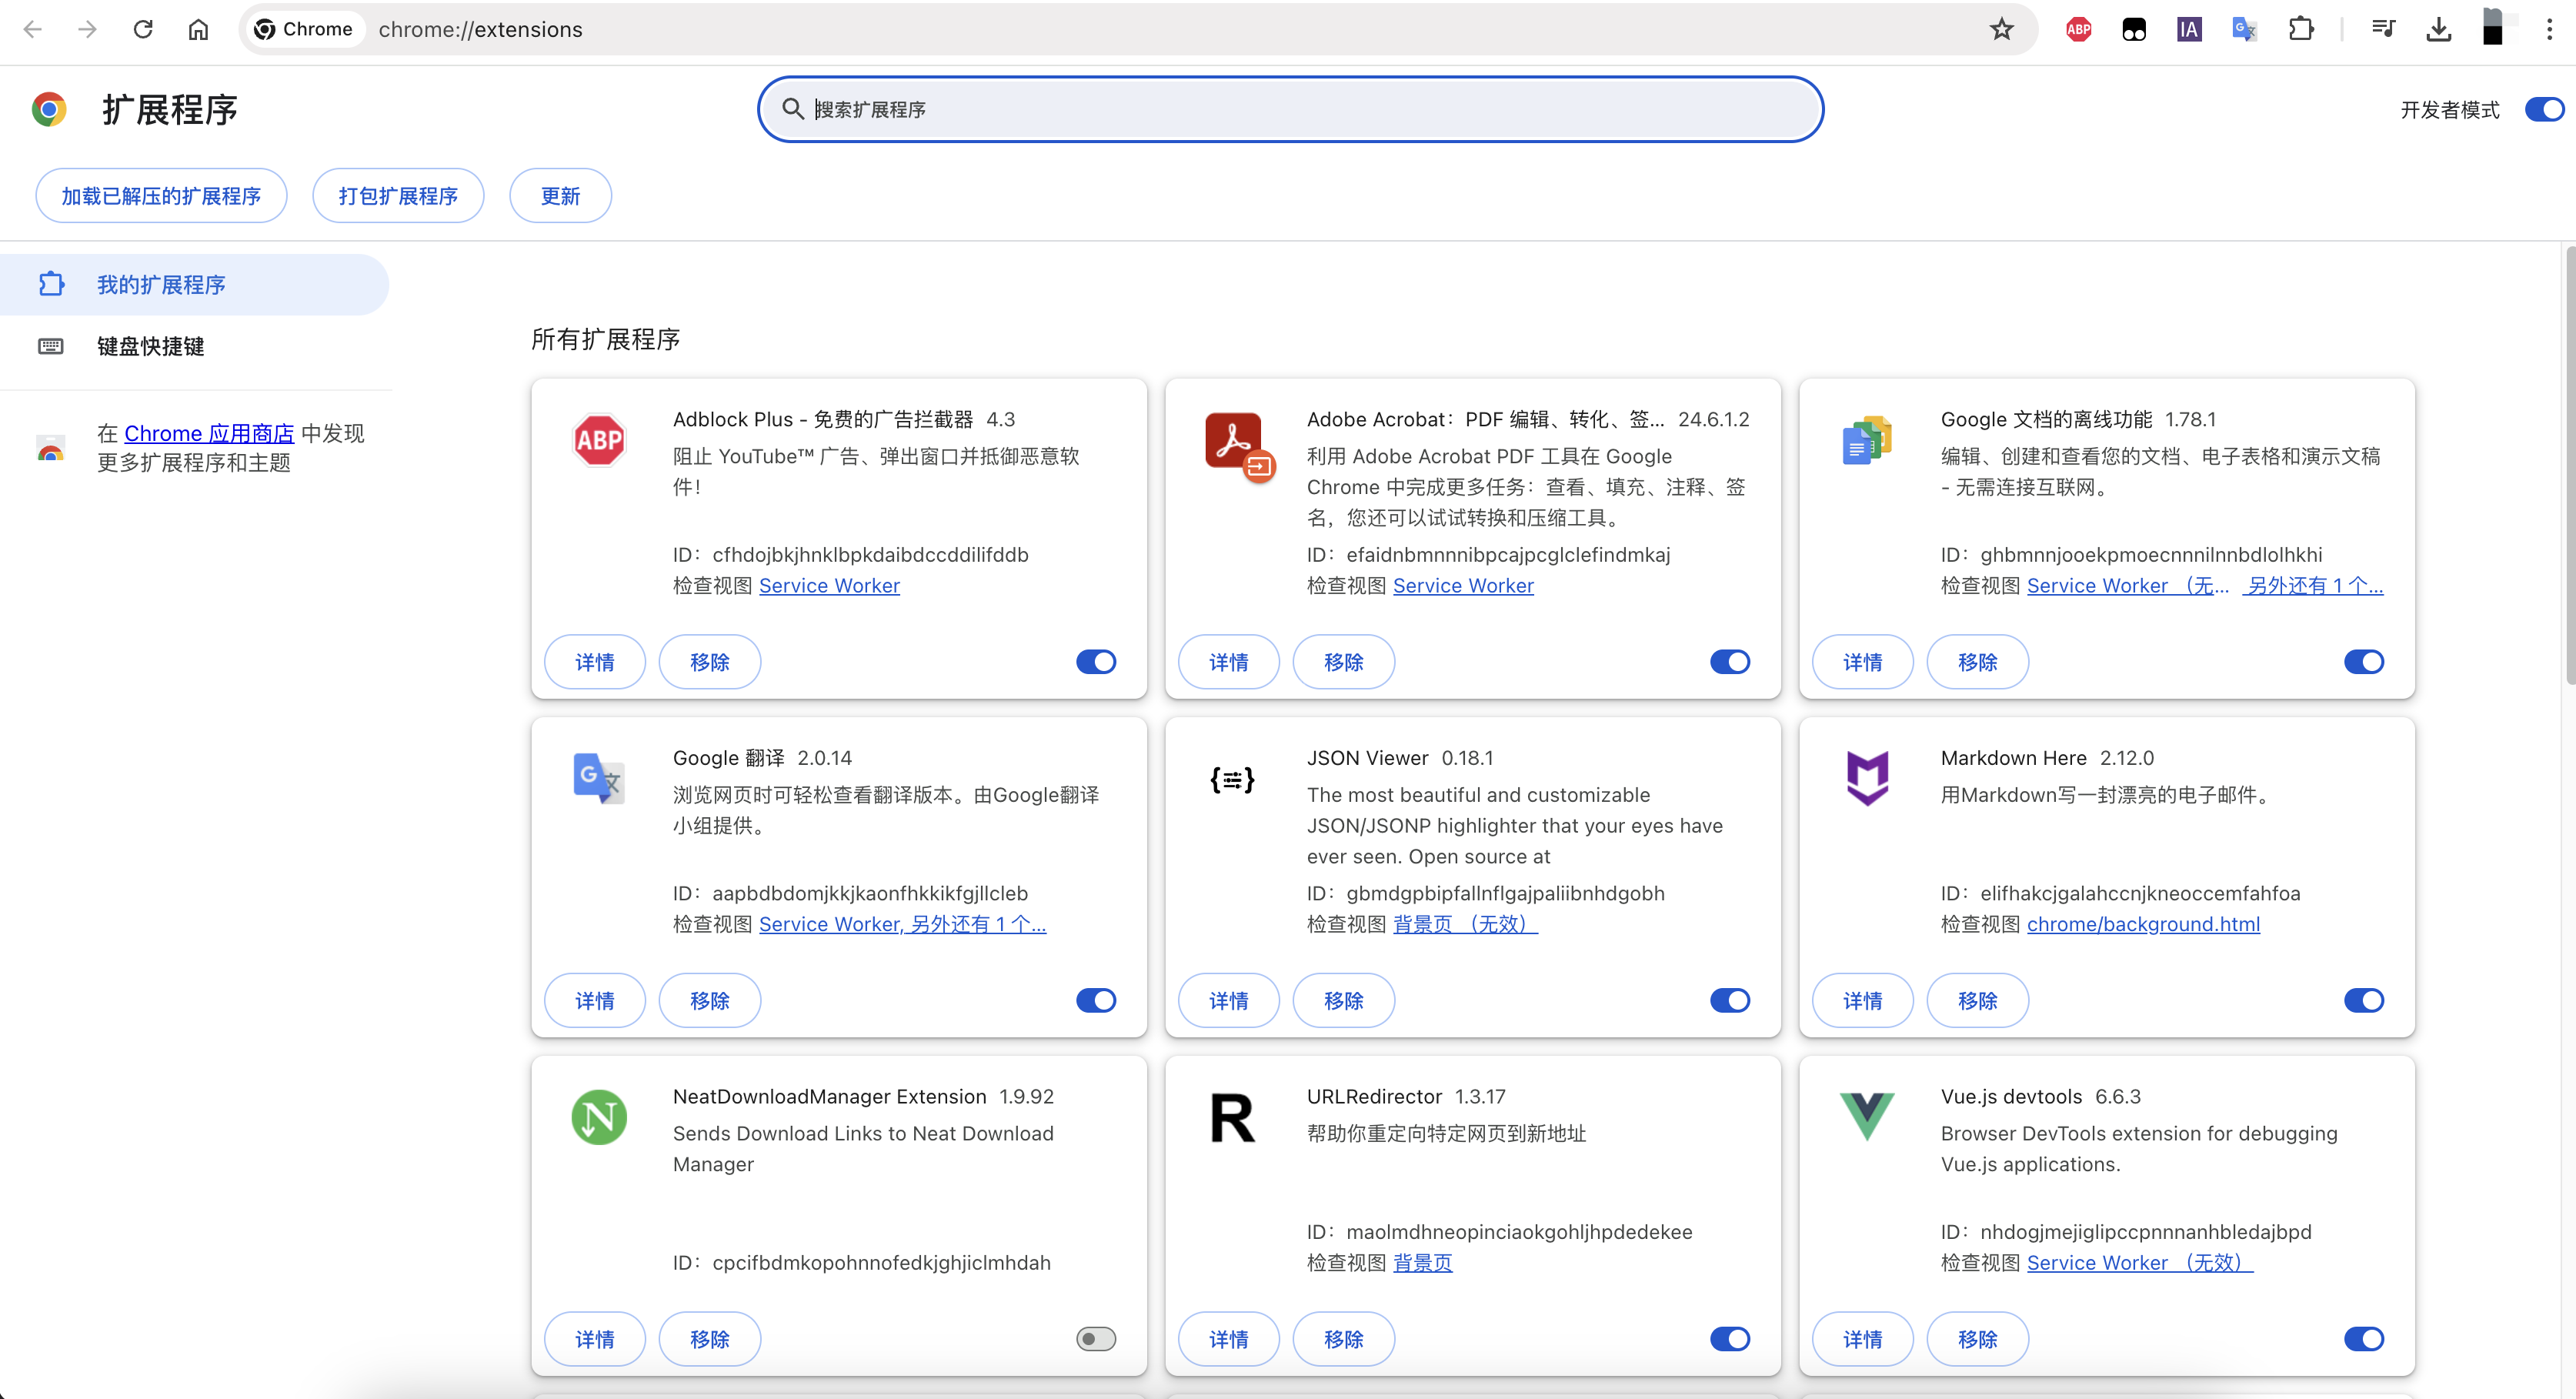Click the Vue.js devtools V icon
This screenshot has width=2576, height=1399.
(1867, 1116)
